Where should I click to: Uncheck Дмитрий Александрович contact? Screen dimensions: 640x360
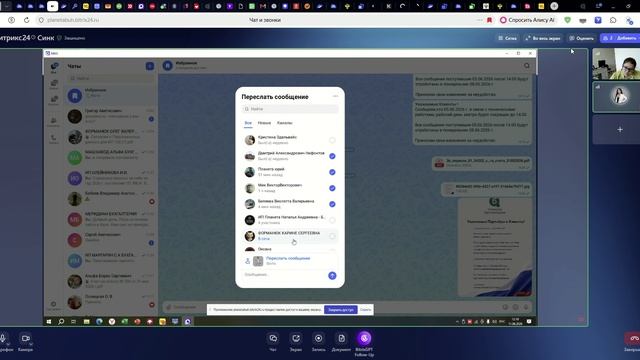point(332,156)
